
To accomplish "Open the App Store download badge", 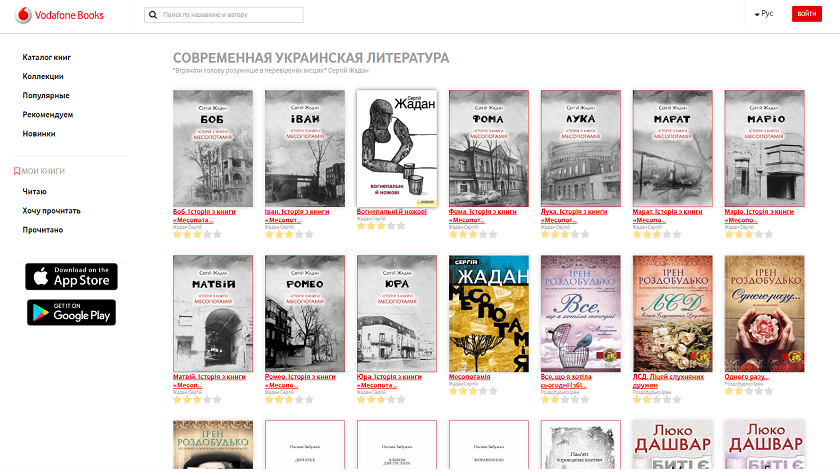I will pos(71,276).
